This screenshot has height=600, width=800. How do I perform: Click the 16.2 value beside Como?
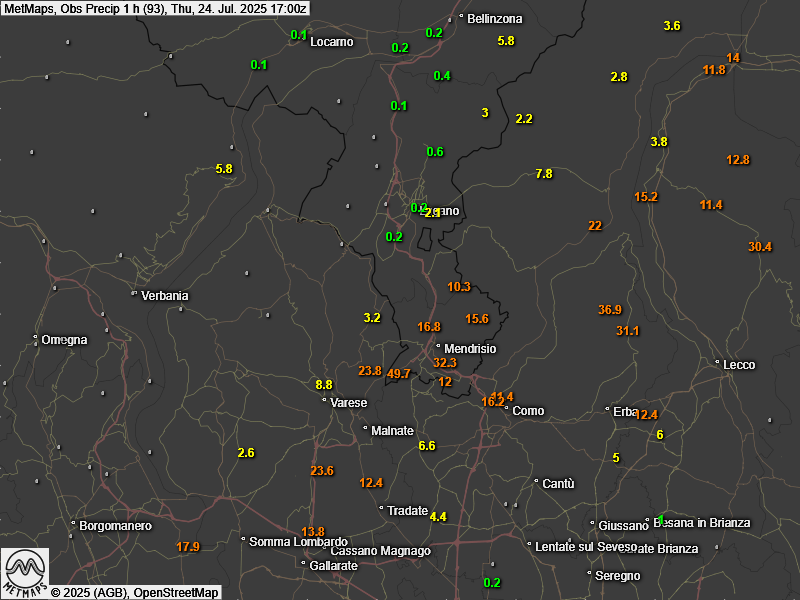coord(492,402)
